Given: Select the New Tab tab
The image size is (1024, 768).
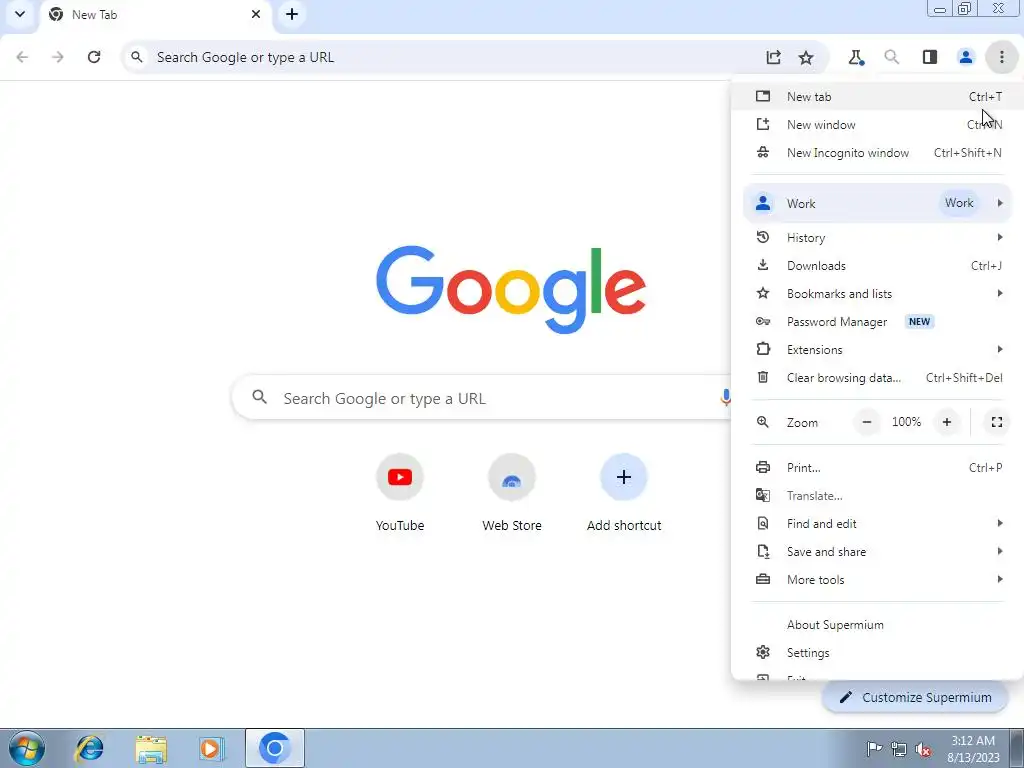Looking at the screenshot, I should [155, 14].
